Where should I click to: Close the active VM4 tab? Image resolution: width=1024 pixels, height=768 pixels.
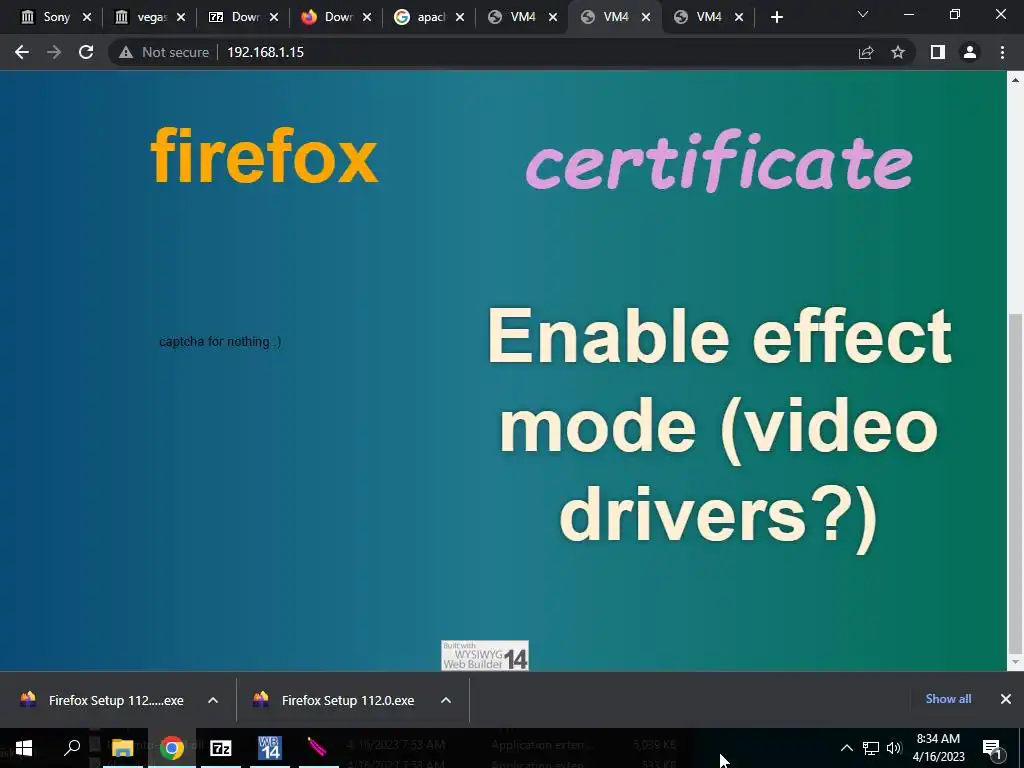[646, 17]
